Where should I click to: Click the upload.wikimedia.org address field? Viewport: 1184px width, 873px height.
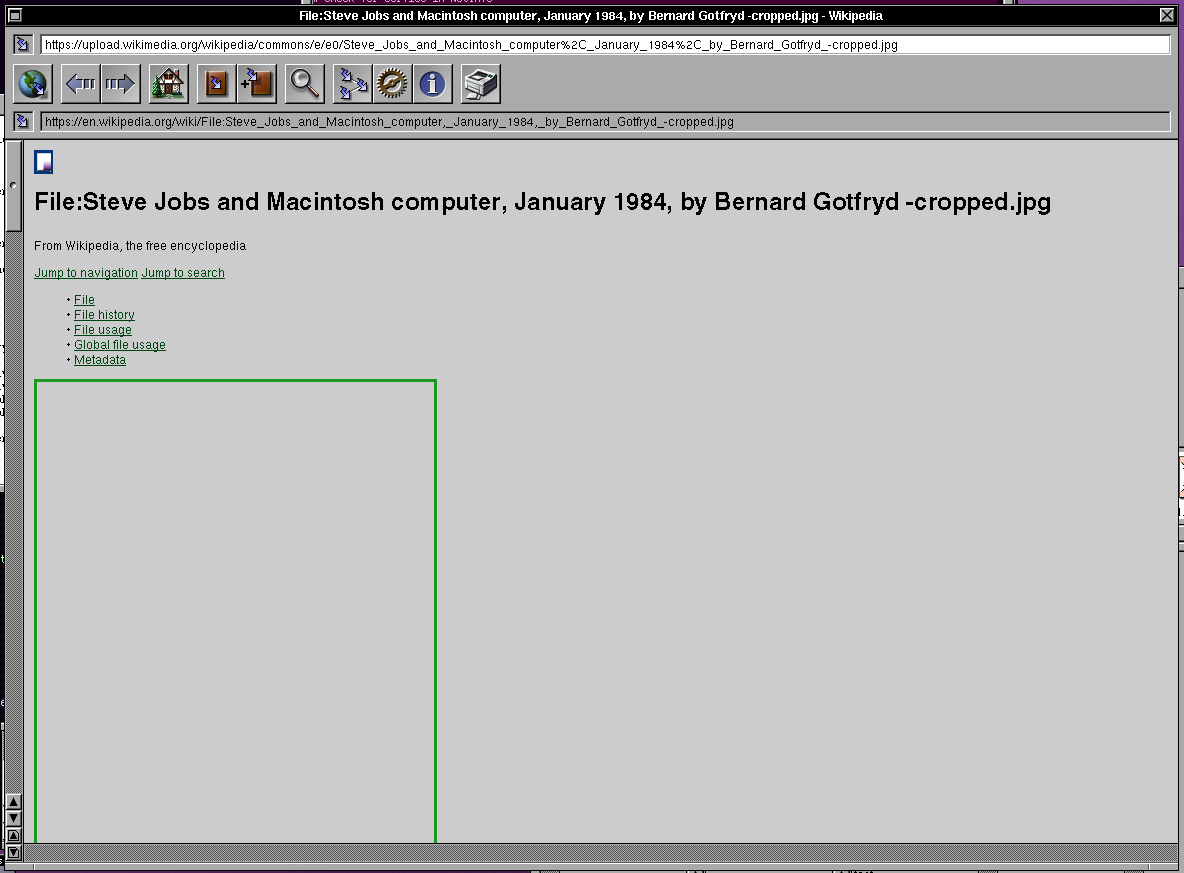coord(604,45)
